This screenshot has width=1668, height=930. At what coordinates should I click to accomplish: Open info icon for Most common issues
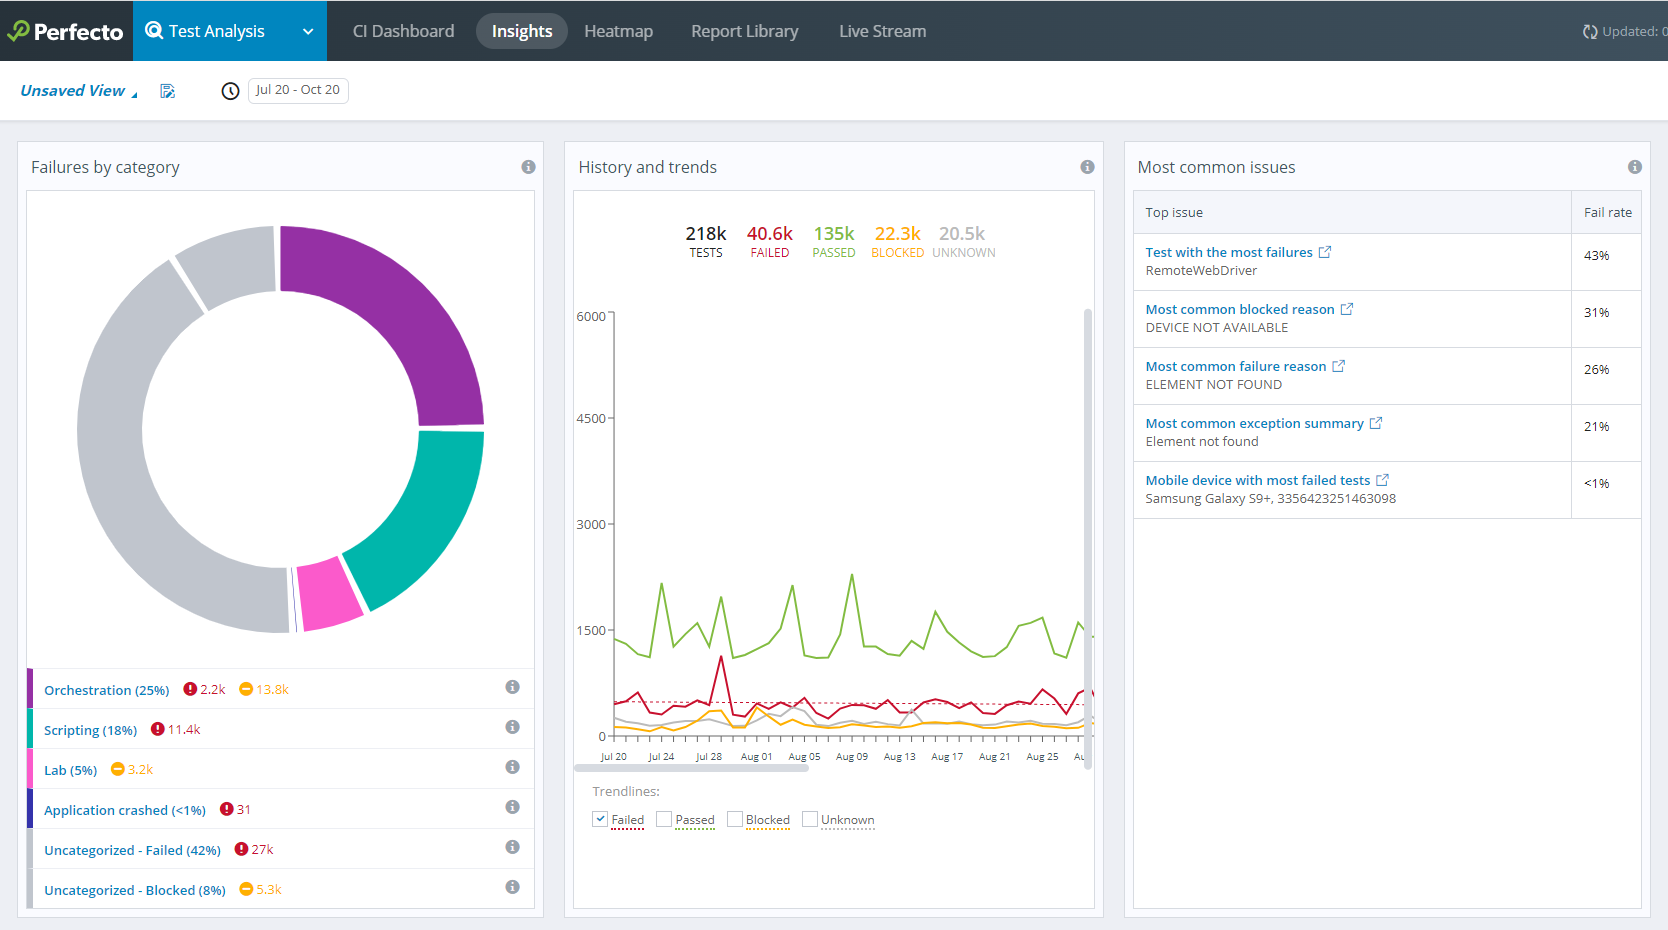[1634, 167]
